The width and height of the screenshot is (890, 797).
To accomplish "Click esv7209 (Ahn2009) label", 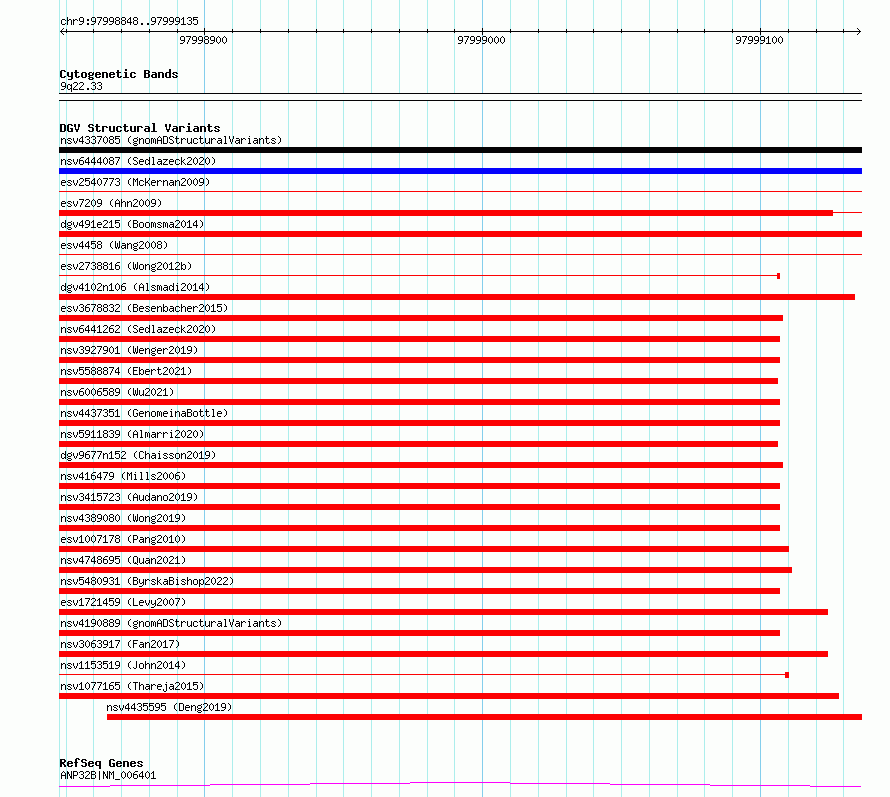I will [111, 203].
